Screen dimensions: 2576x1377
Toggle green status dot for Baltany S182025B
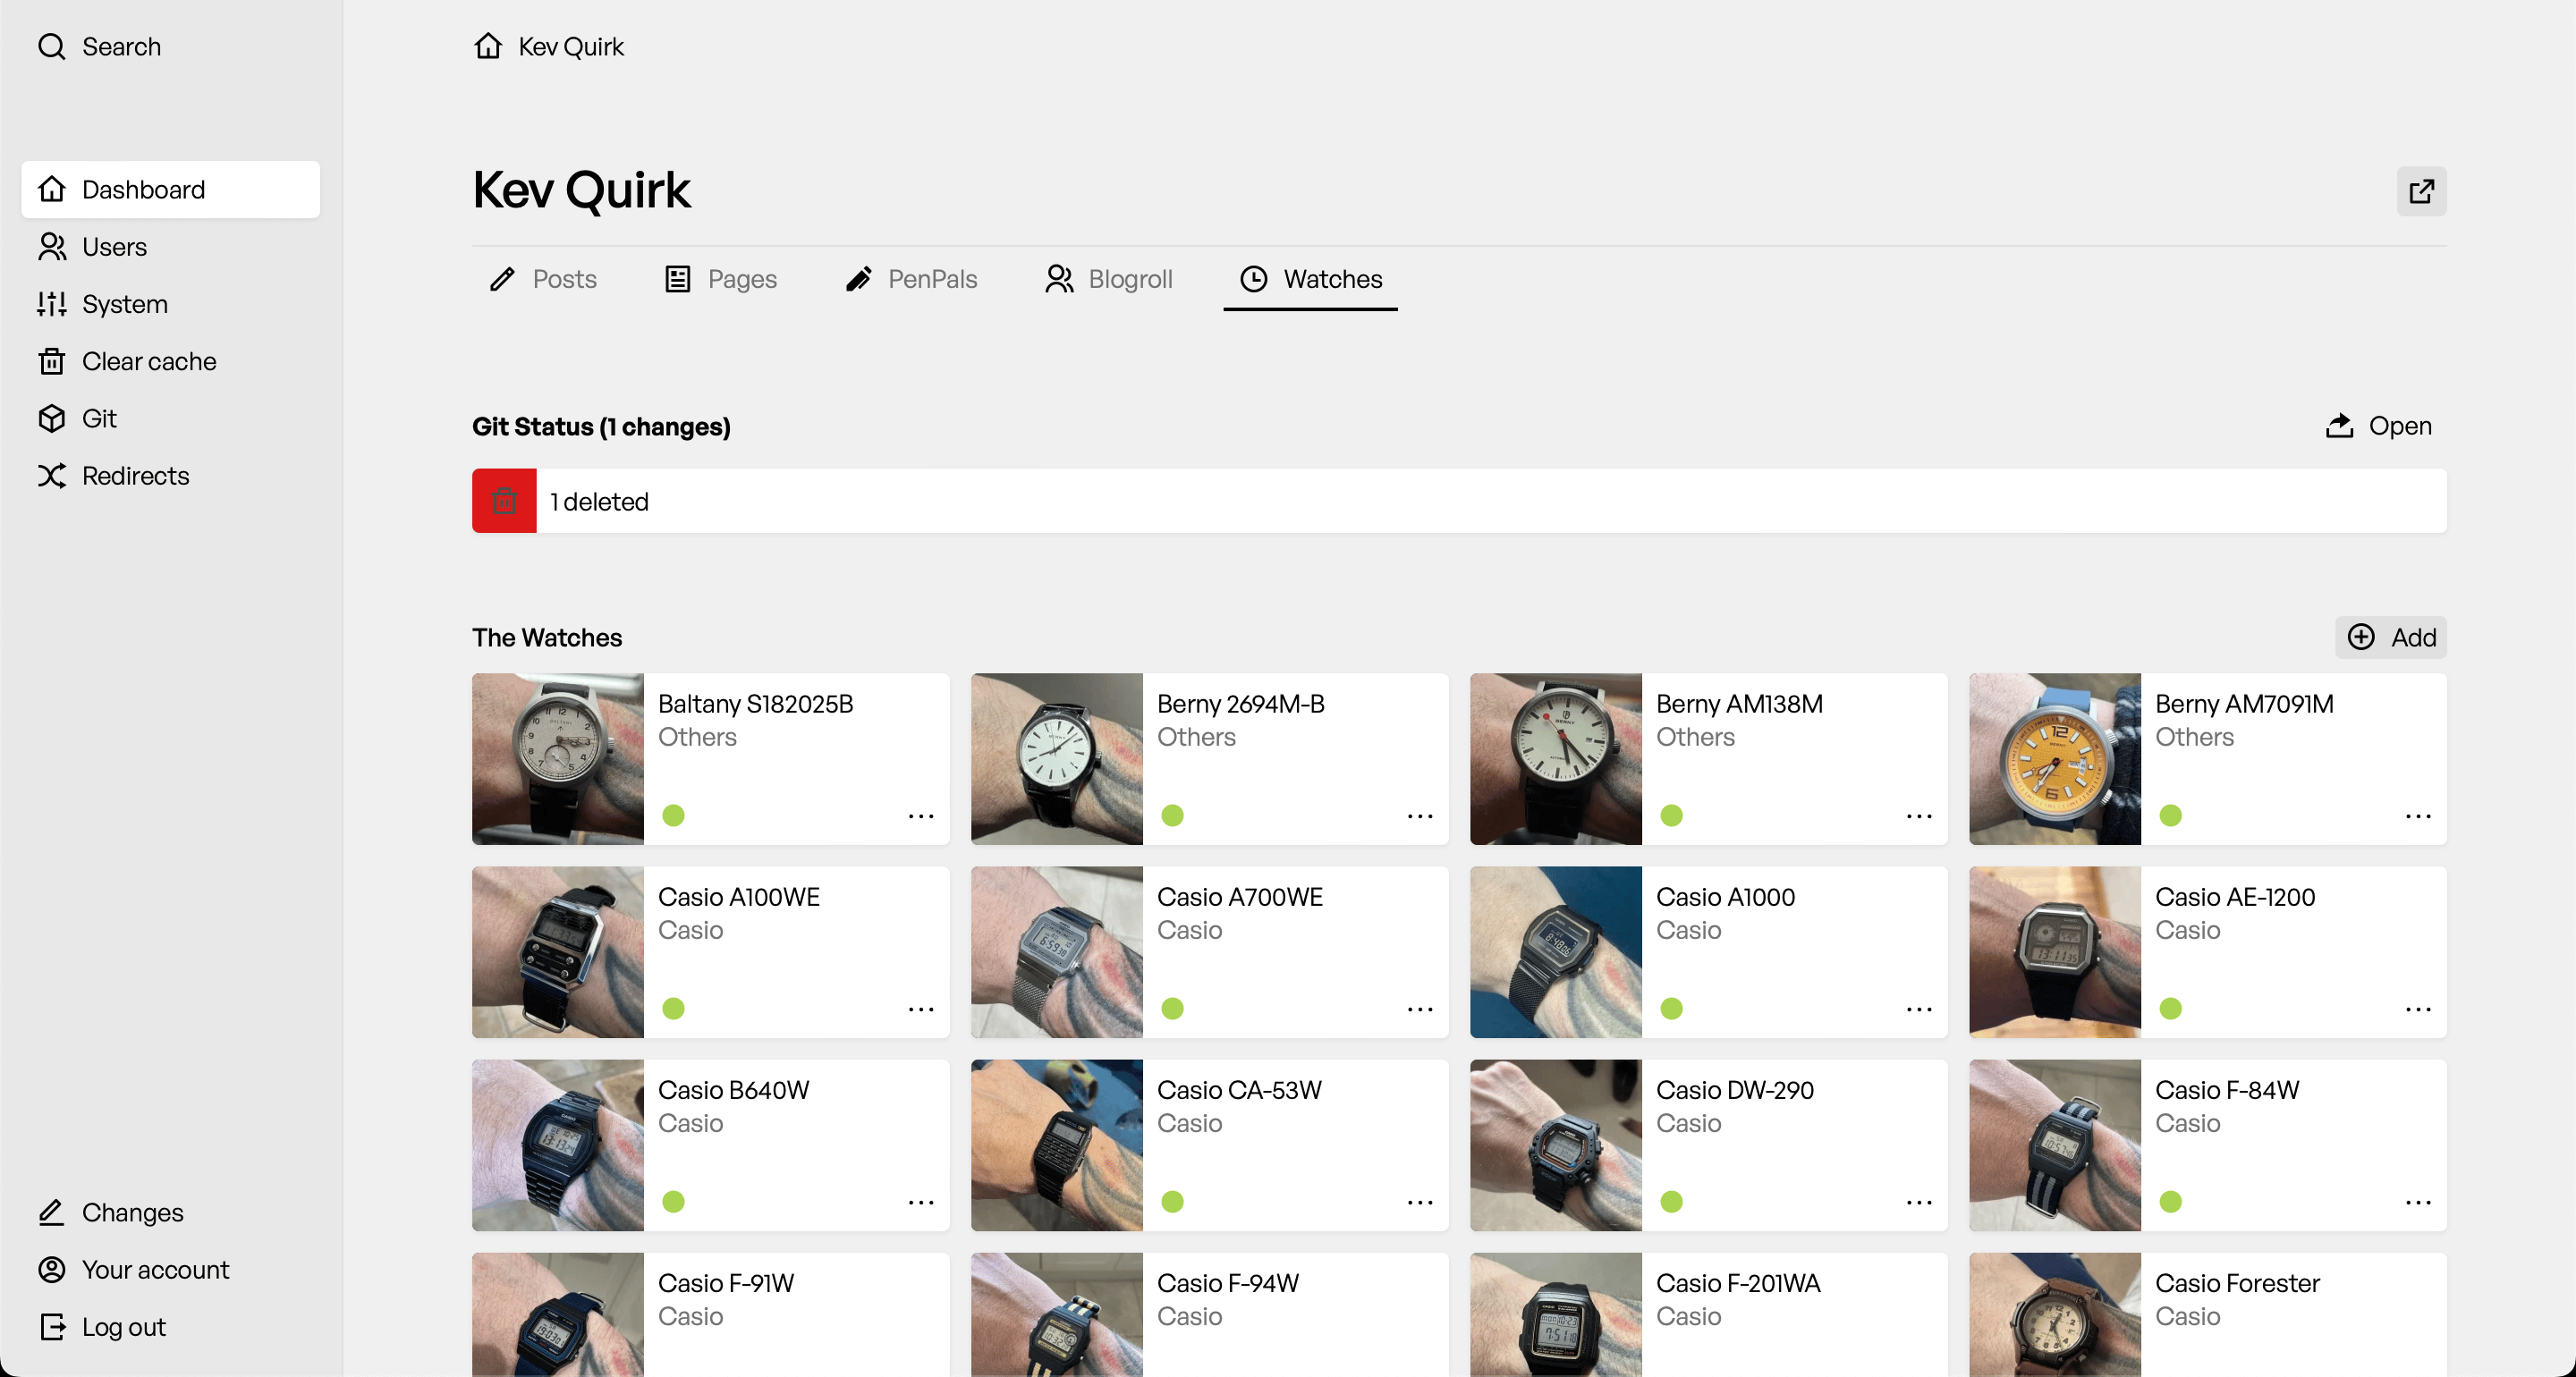tap(674, 816)
